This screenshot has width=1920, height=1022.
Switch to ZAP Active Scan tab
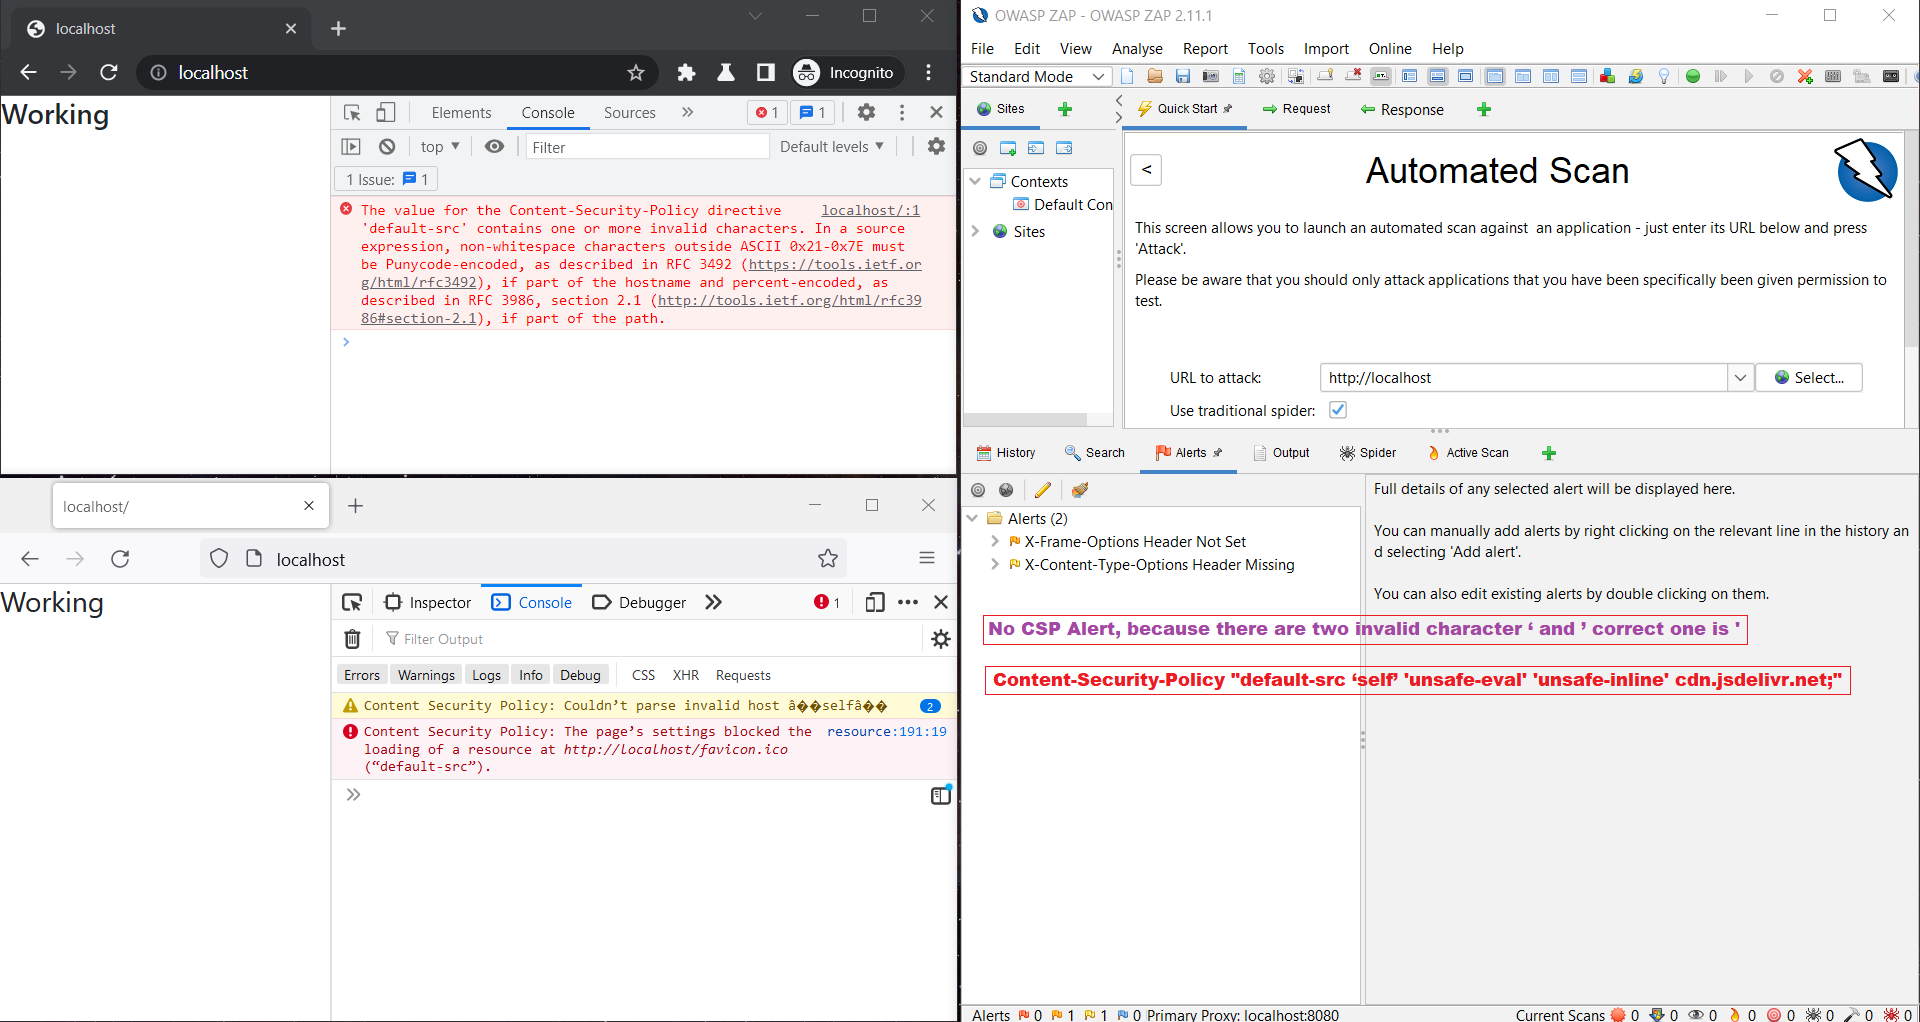[x=1468, y=453]
